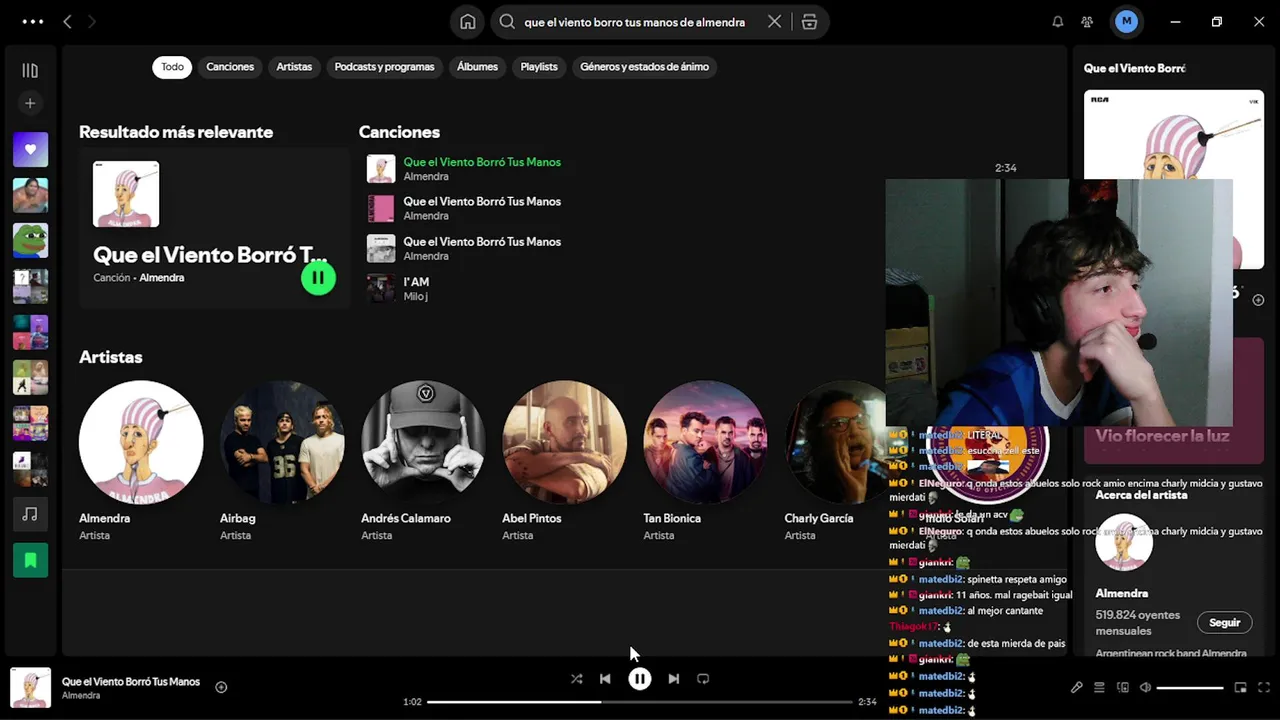Image resolution: width=1280 pixels, height=720 pixels.
Task: Toggle shuffle in player controls
Action: 576,678
